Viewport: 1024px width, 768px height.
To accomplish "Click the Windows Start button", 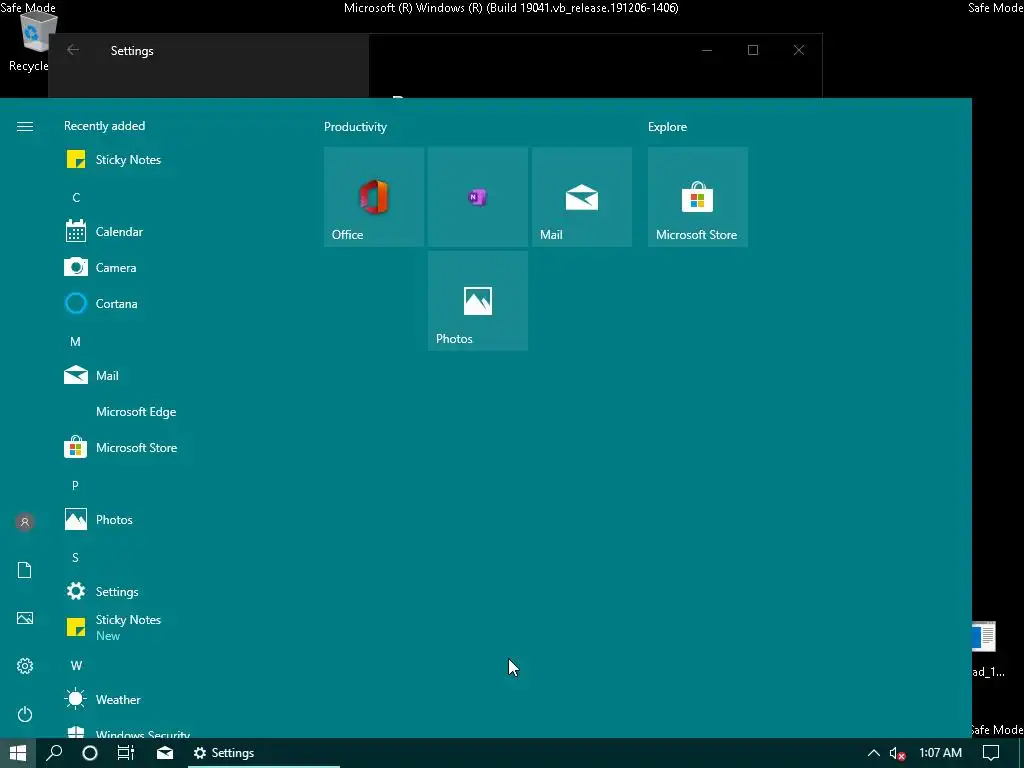I will click(18, 753).
